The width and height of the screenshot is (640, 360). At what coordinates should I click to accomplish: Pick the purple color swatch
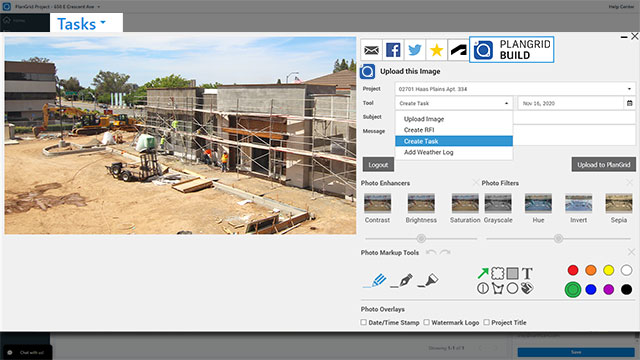(609, 289)
